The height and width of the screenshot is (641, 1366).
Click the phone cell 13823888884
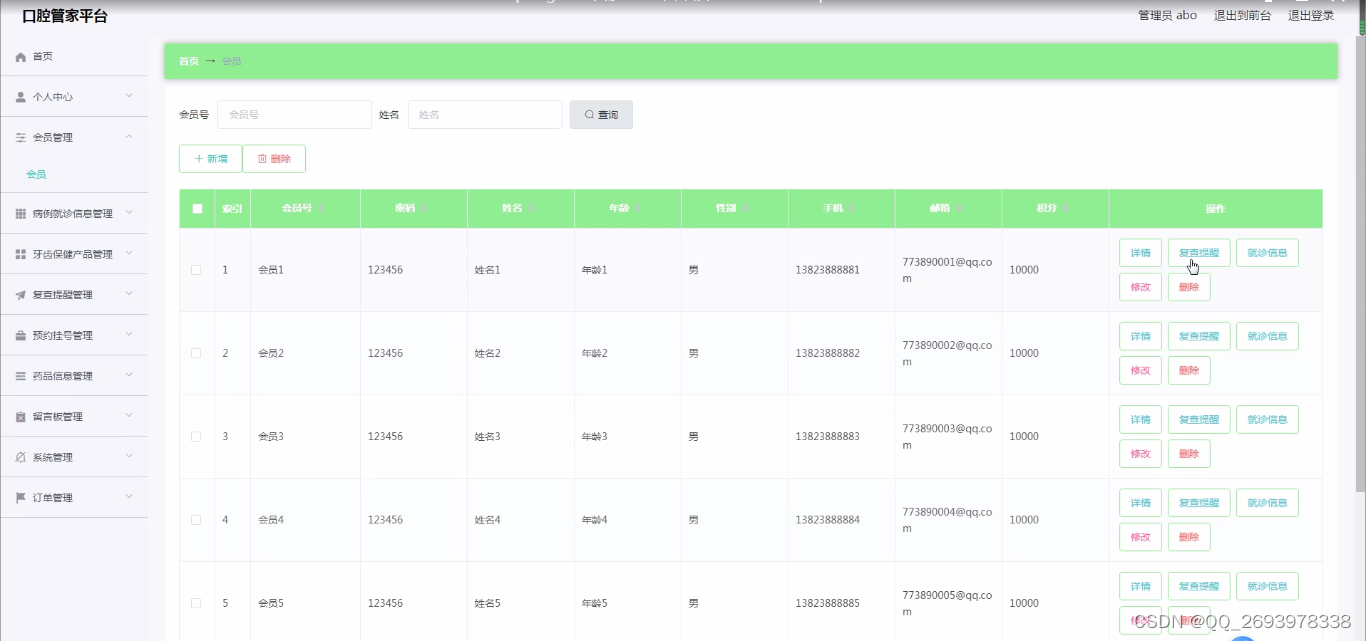click(x=827, y=520)
